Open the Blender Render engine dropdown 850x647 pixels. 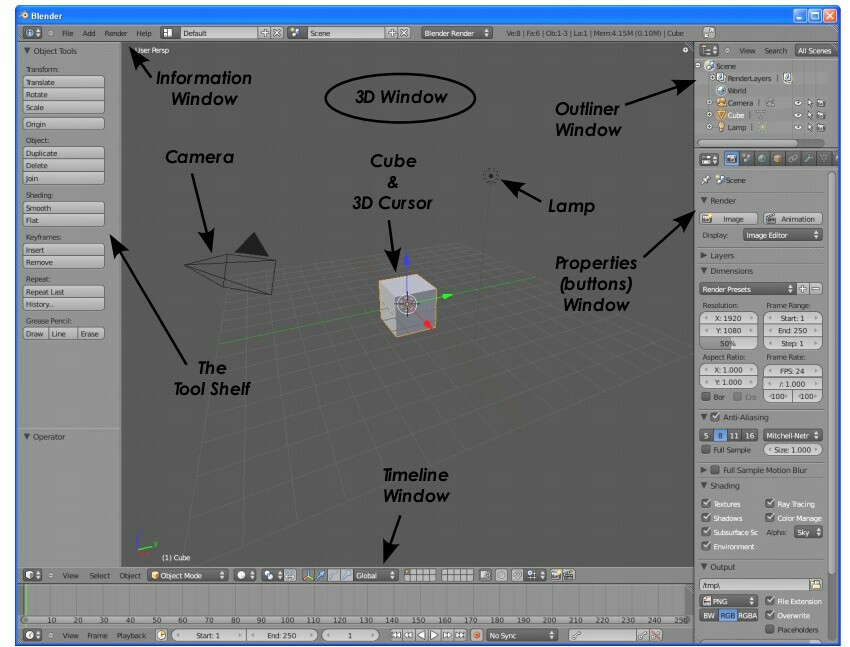(x=456, y=33)
